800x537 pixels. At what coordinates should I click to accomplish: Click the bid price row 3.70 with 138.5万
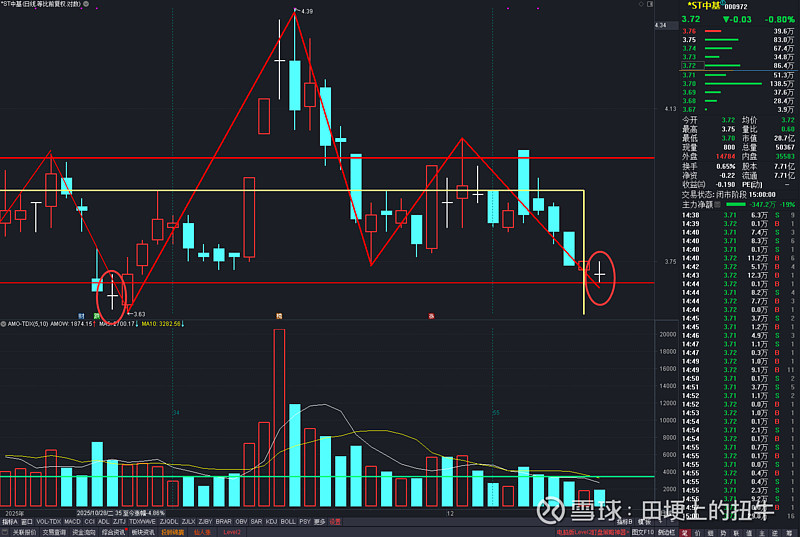tap(738, 84)
